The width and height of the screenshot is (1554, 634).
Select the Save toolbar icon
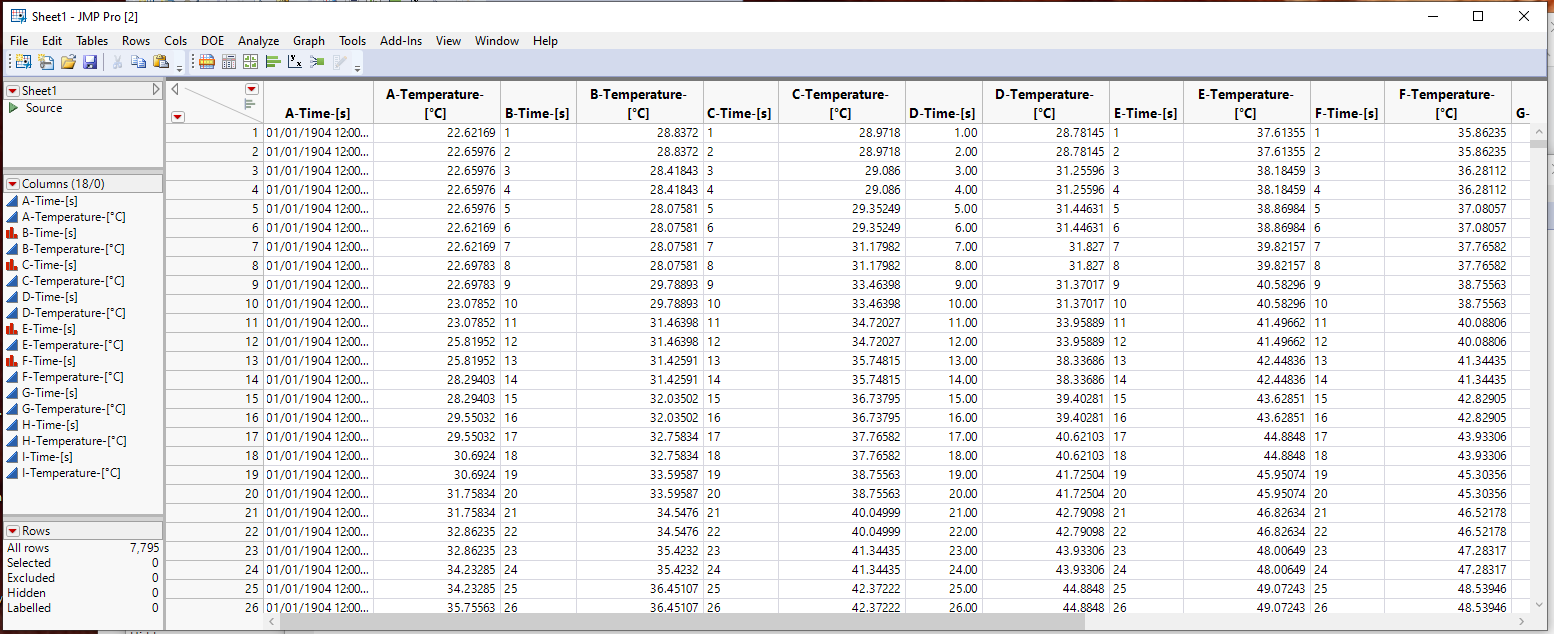coord(90,62)
